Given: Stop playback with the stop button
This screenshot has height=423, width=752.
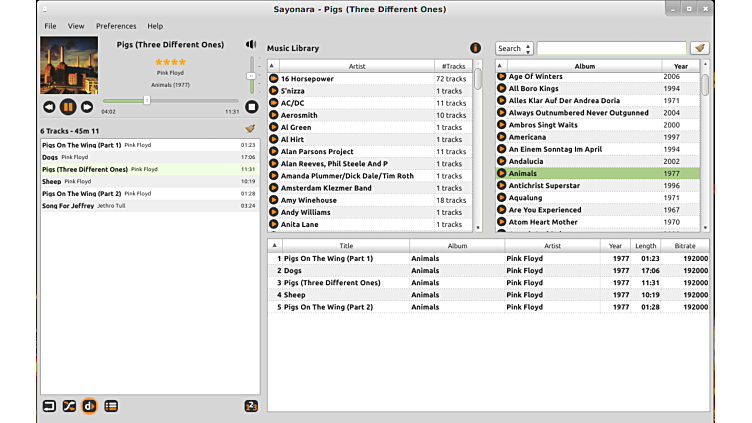Looking at the screenshot, I should tap(252, 107).
